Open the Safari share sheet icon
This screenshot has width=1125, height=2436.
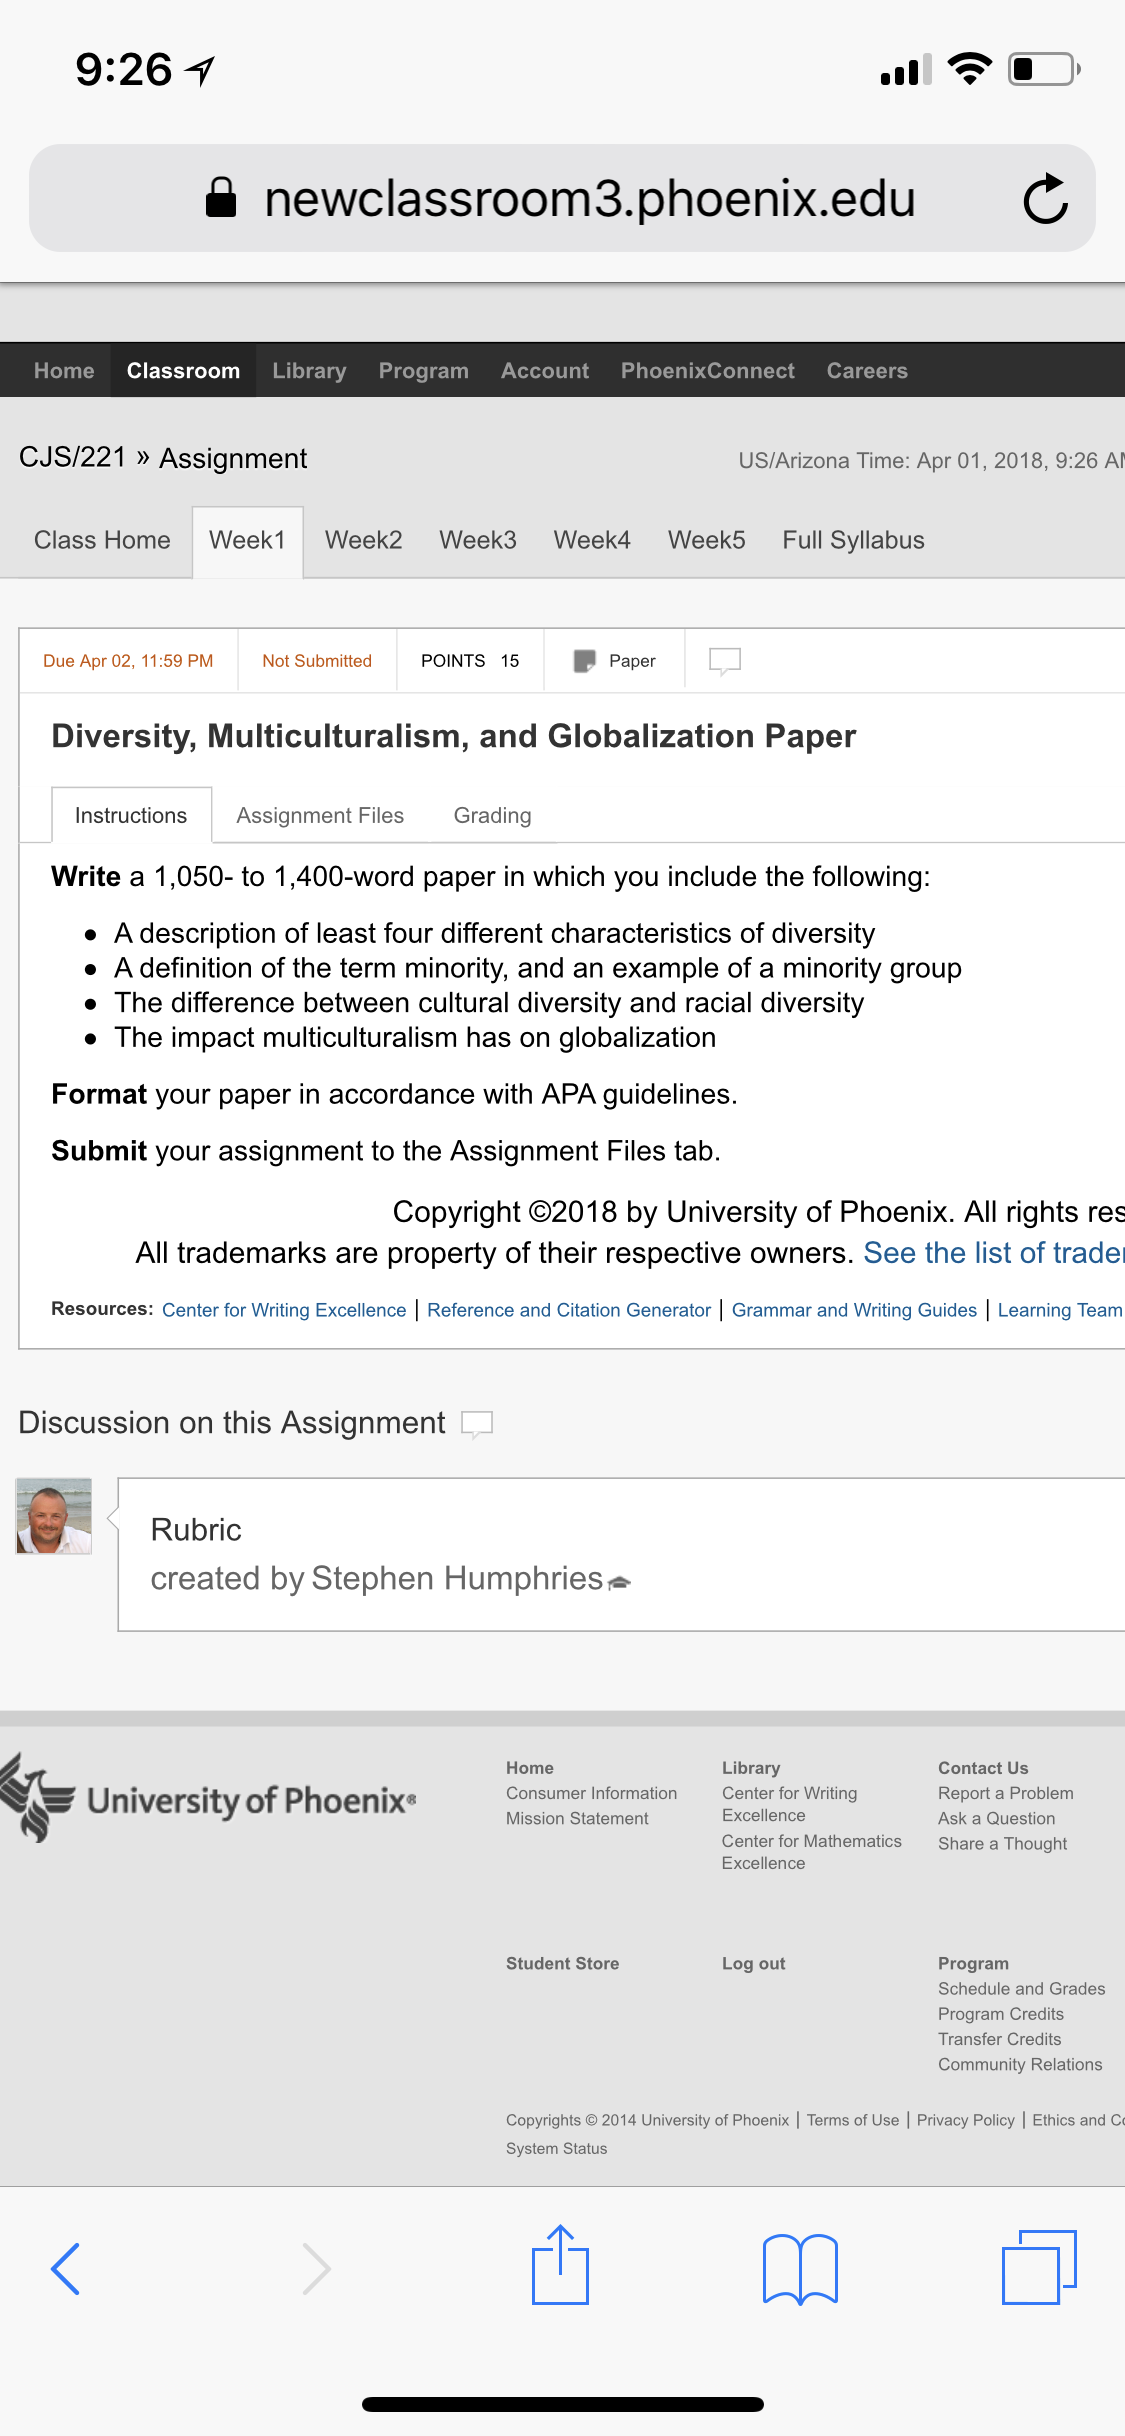[560, 2264]
